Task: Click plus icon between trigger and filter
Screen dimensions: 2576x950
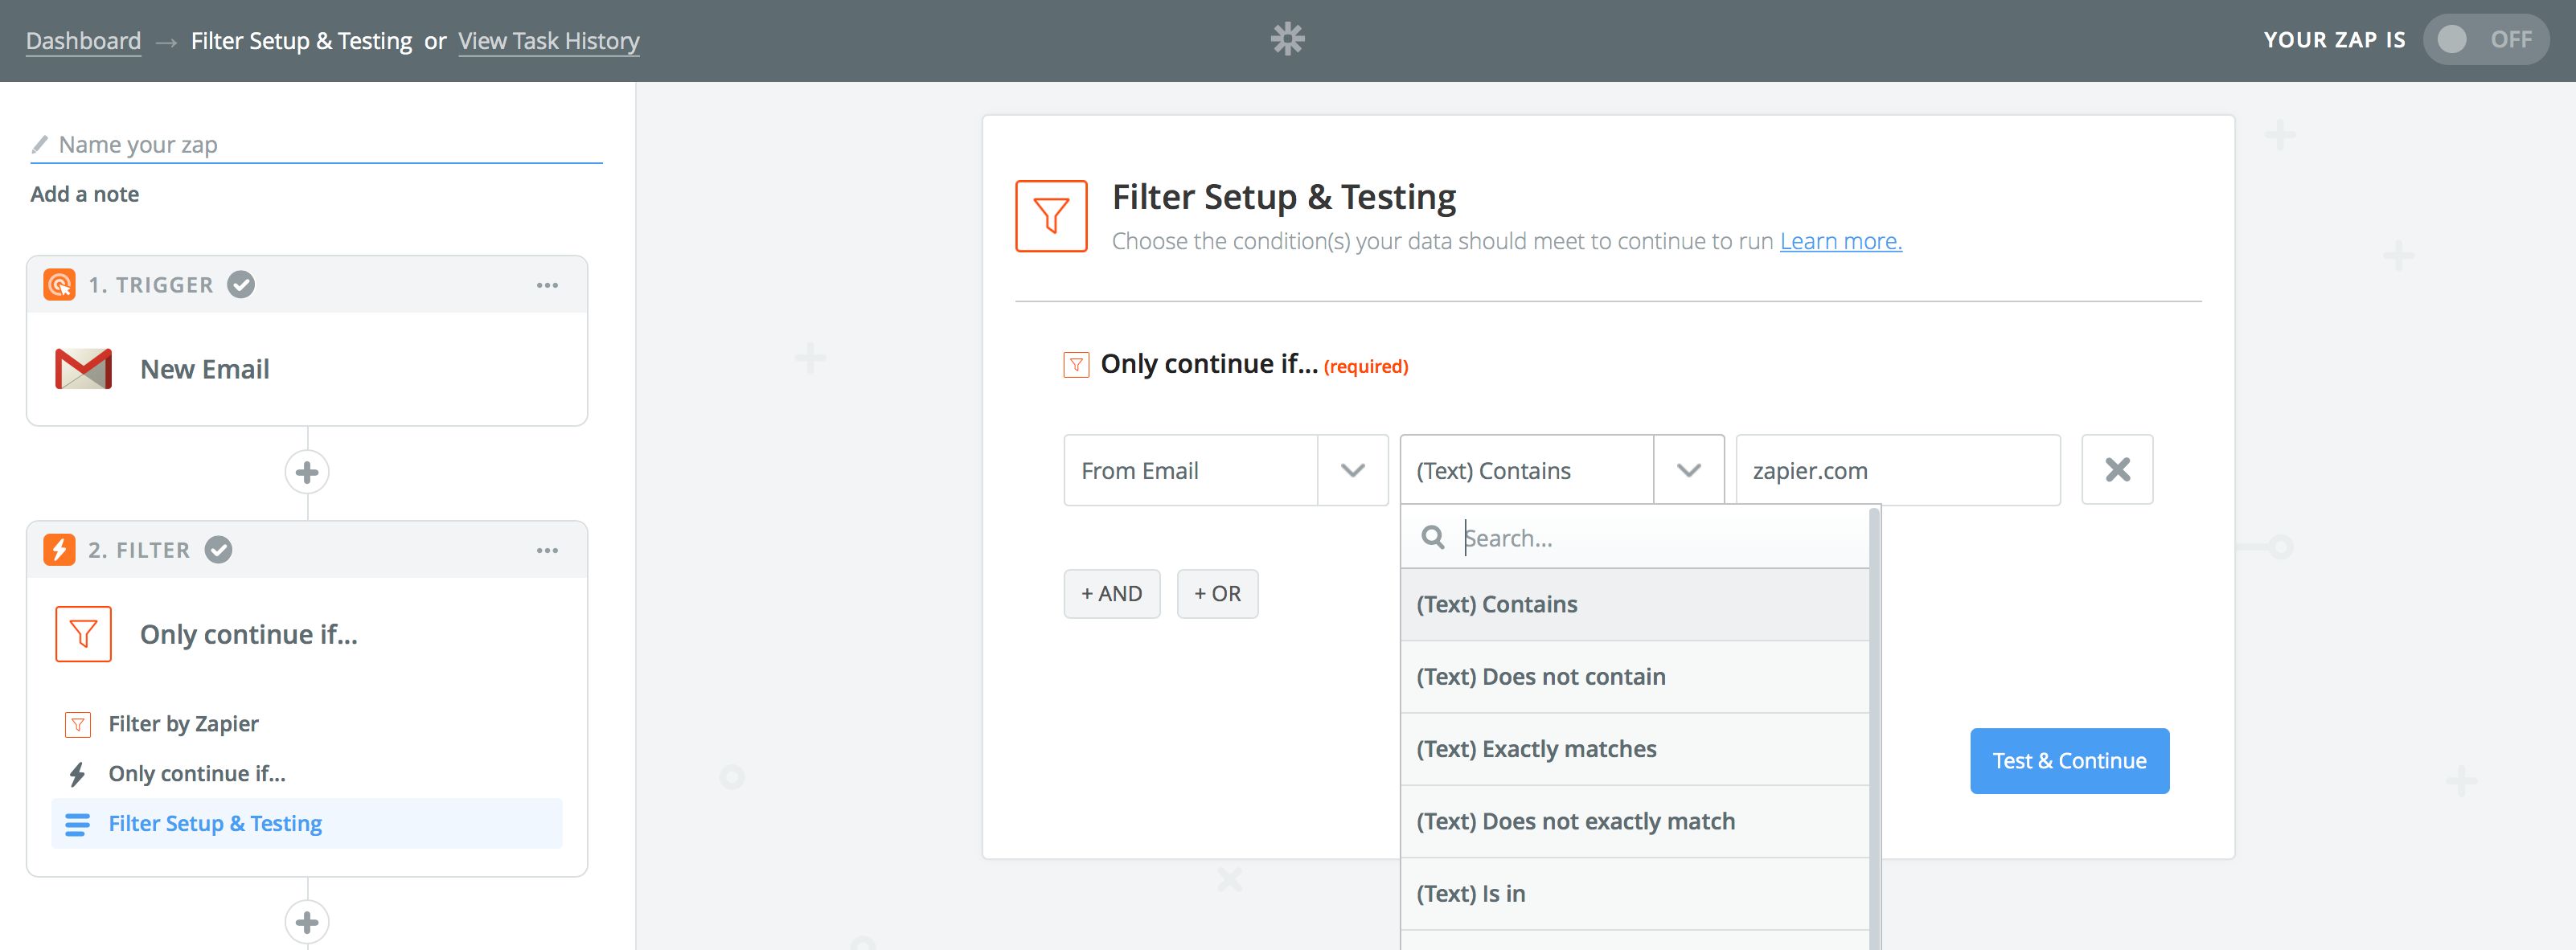Action: point(307,472)
